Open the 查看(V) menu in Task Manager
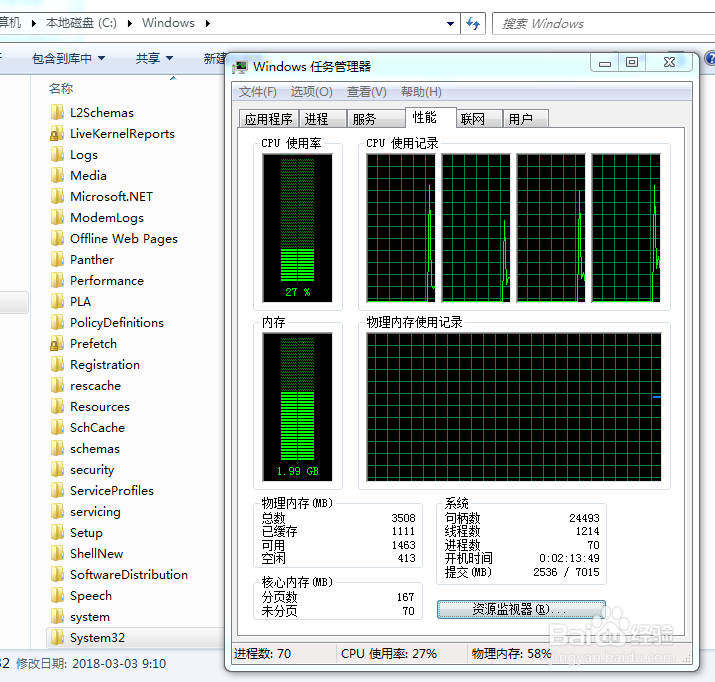The image size is (715, 682). point(367,92)
